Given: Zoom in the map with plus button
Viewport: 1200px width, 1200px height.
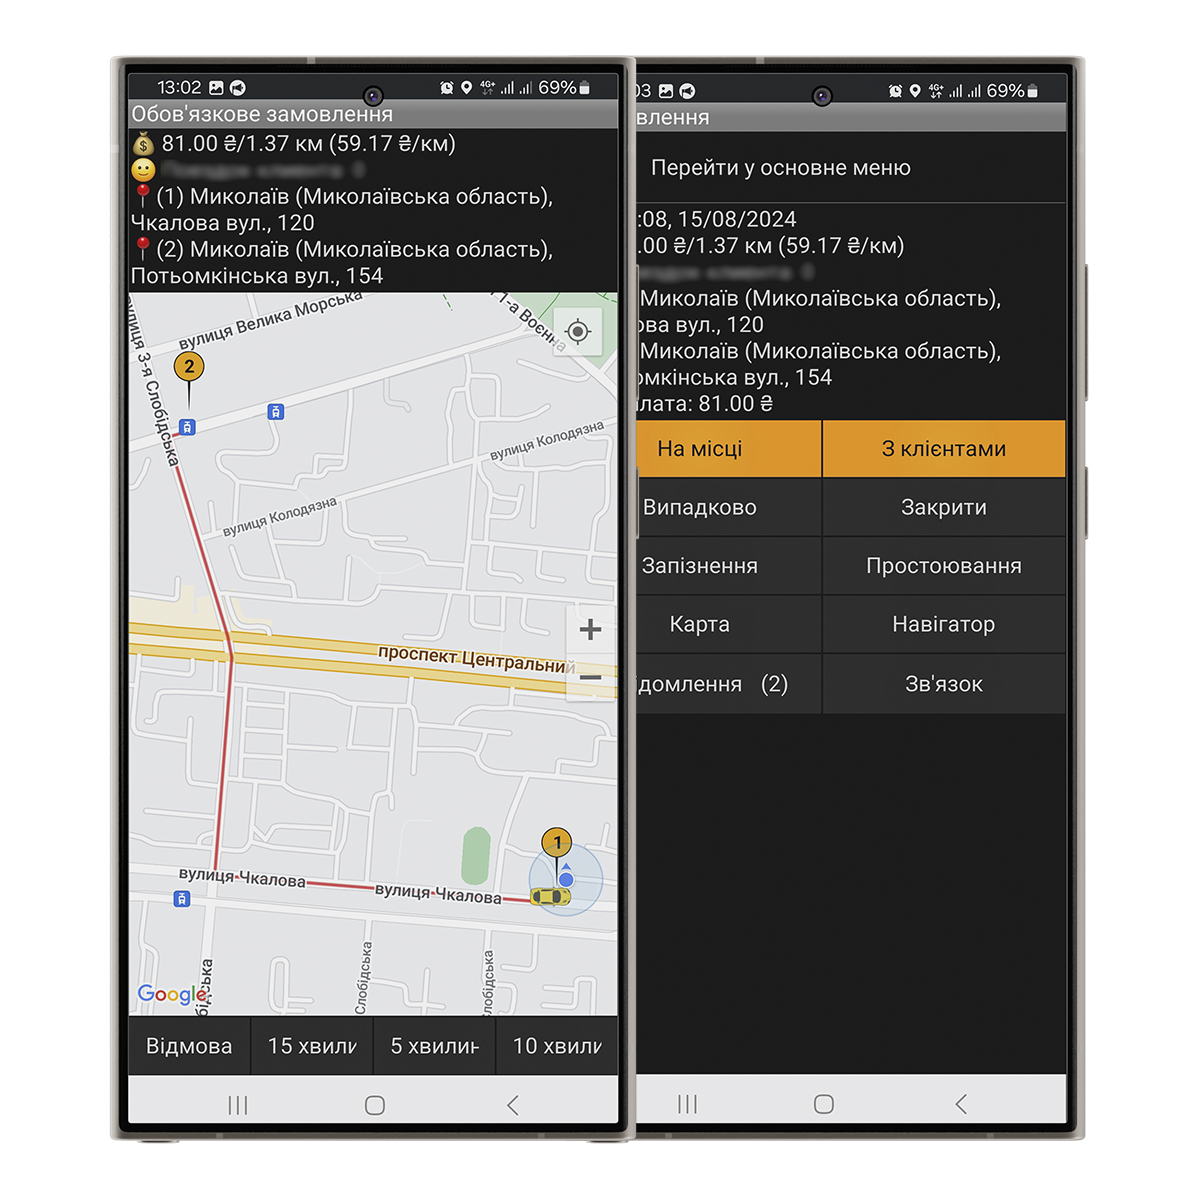Looking at the screenshot, I should coord(590,629).
